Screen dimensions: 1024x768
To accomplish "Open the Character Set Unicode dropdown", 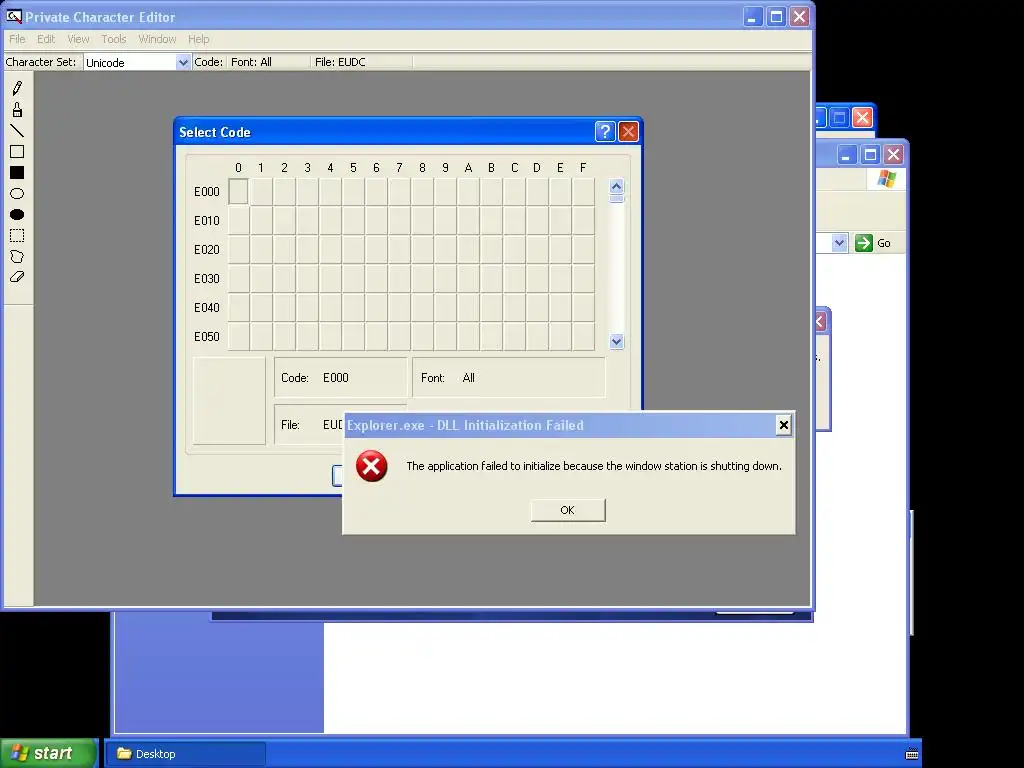I will pyautogui.click(x=183, y=62).
